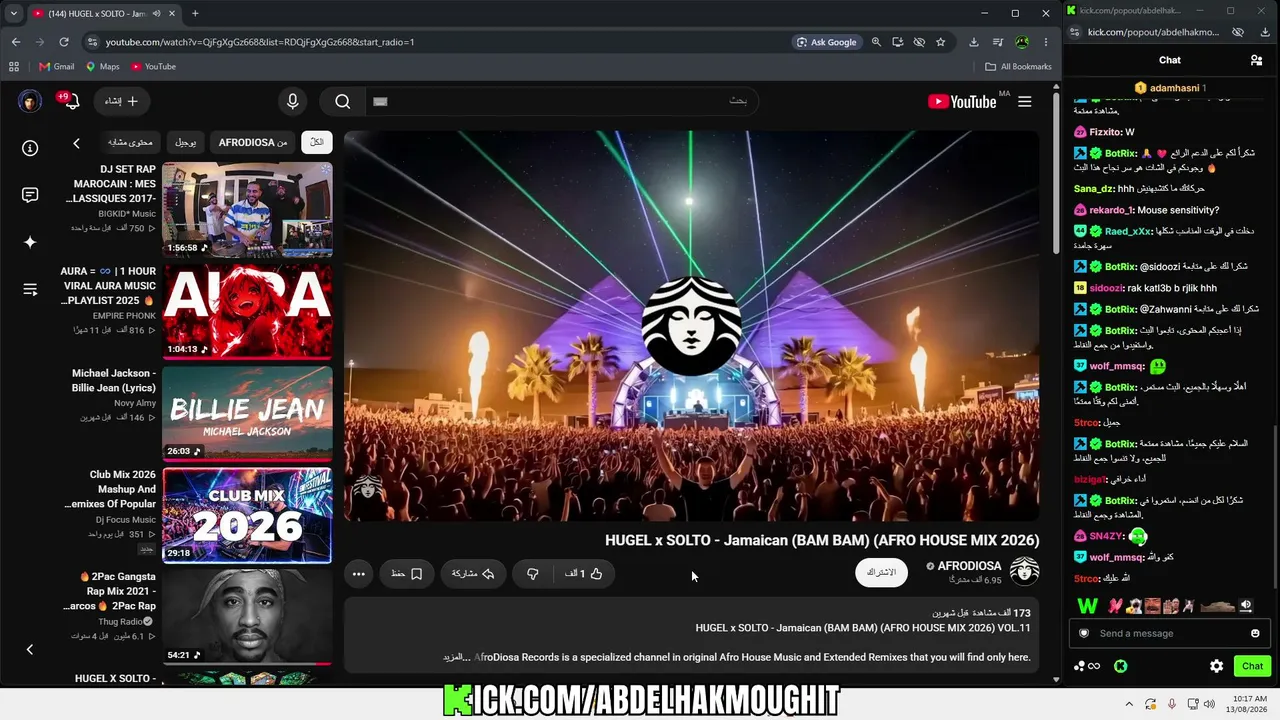The width and height of the screenshot is (1280, 720).
Task: Open Chrome site information icon
Action: [92, 42]
